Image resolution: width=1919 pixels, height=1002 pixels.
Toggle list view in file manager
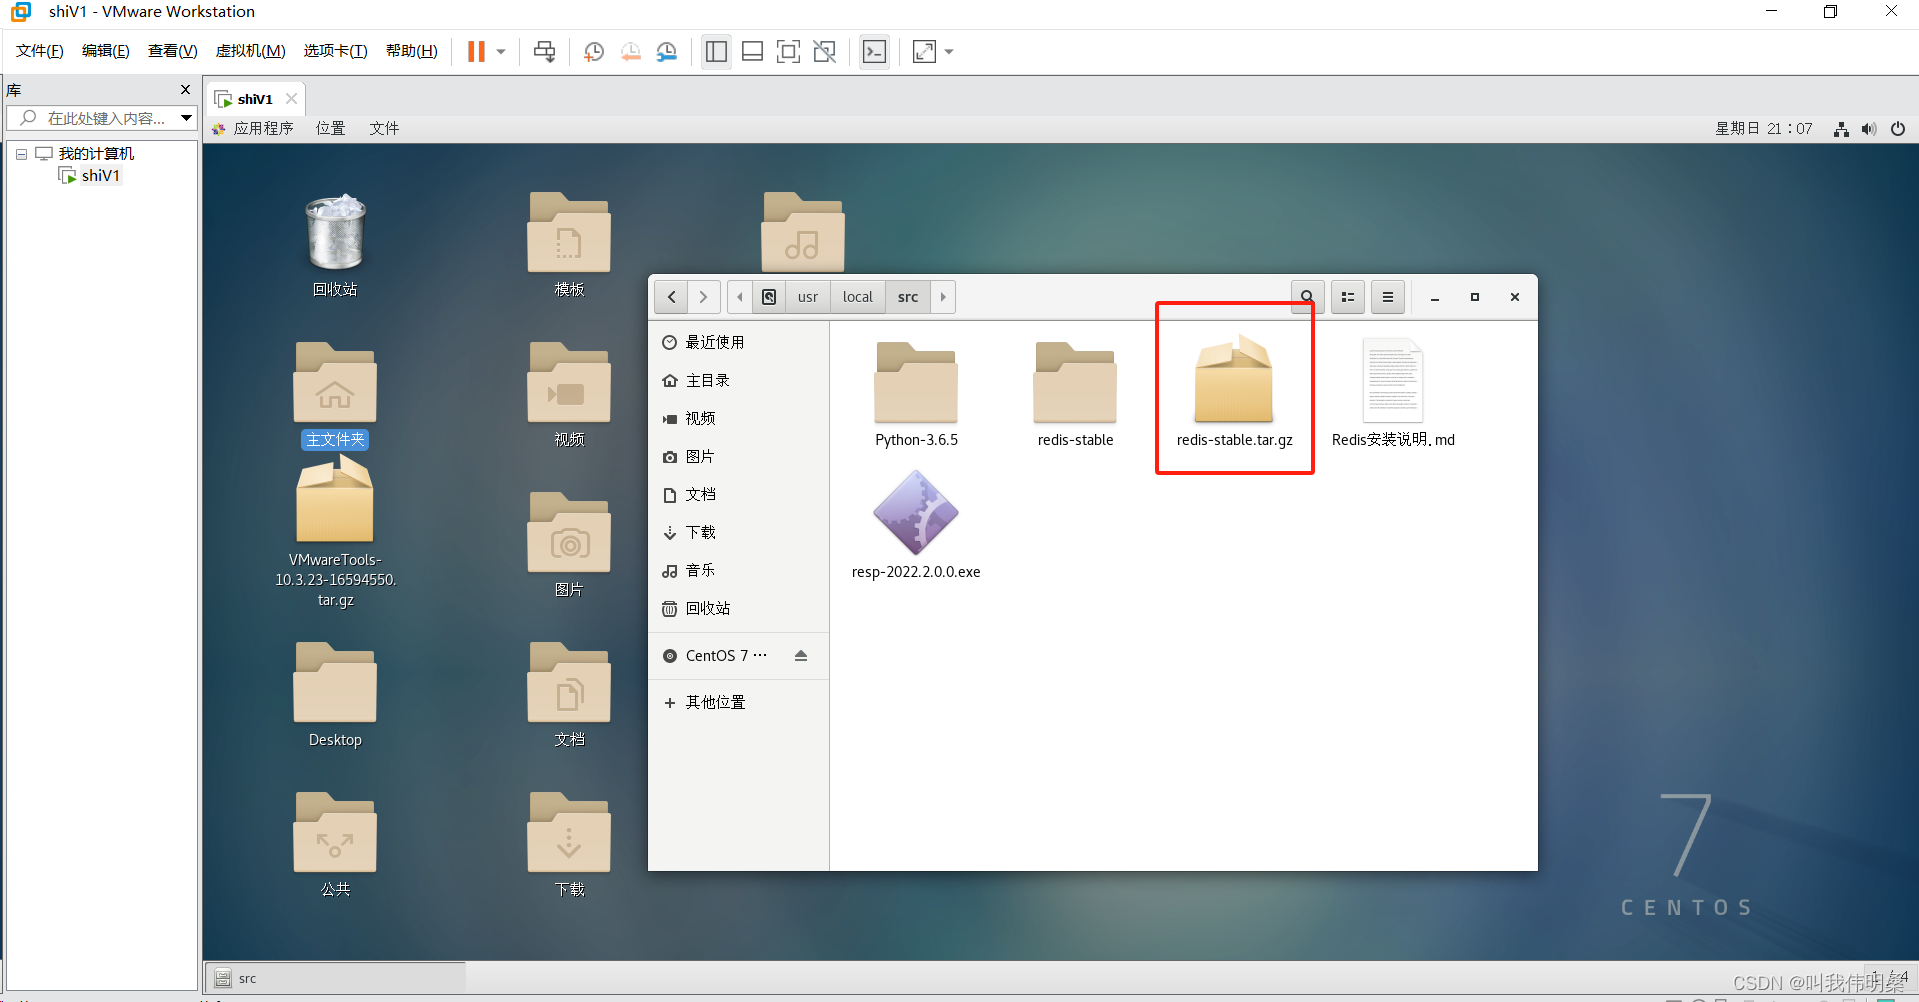pos(1348,297)
